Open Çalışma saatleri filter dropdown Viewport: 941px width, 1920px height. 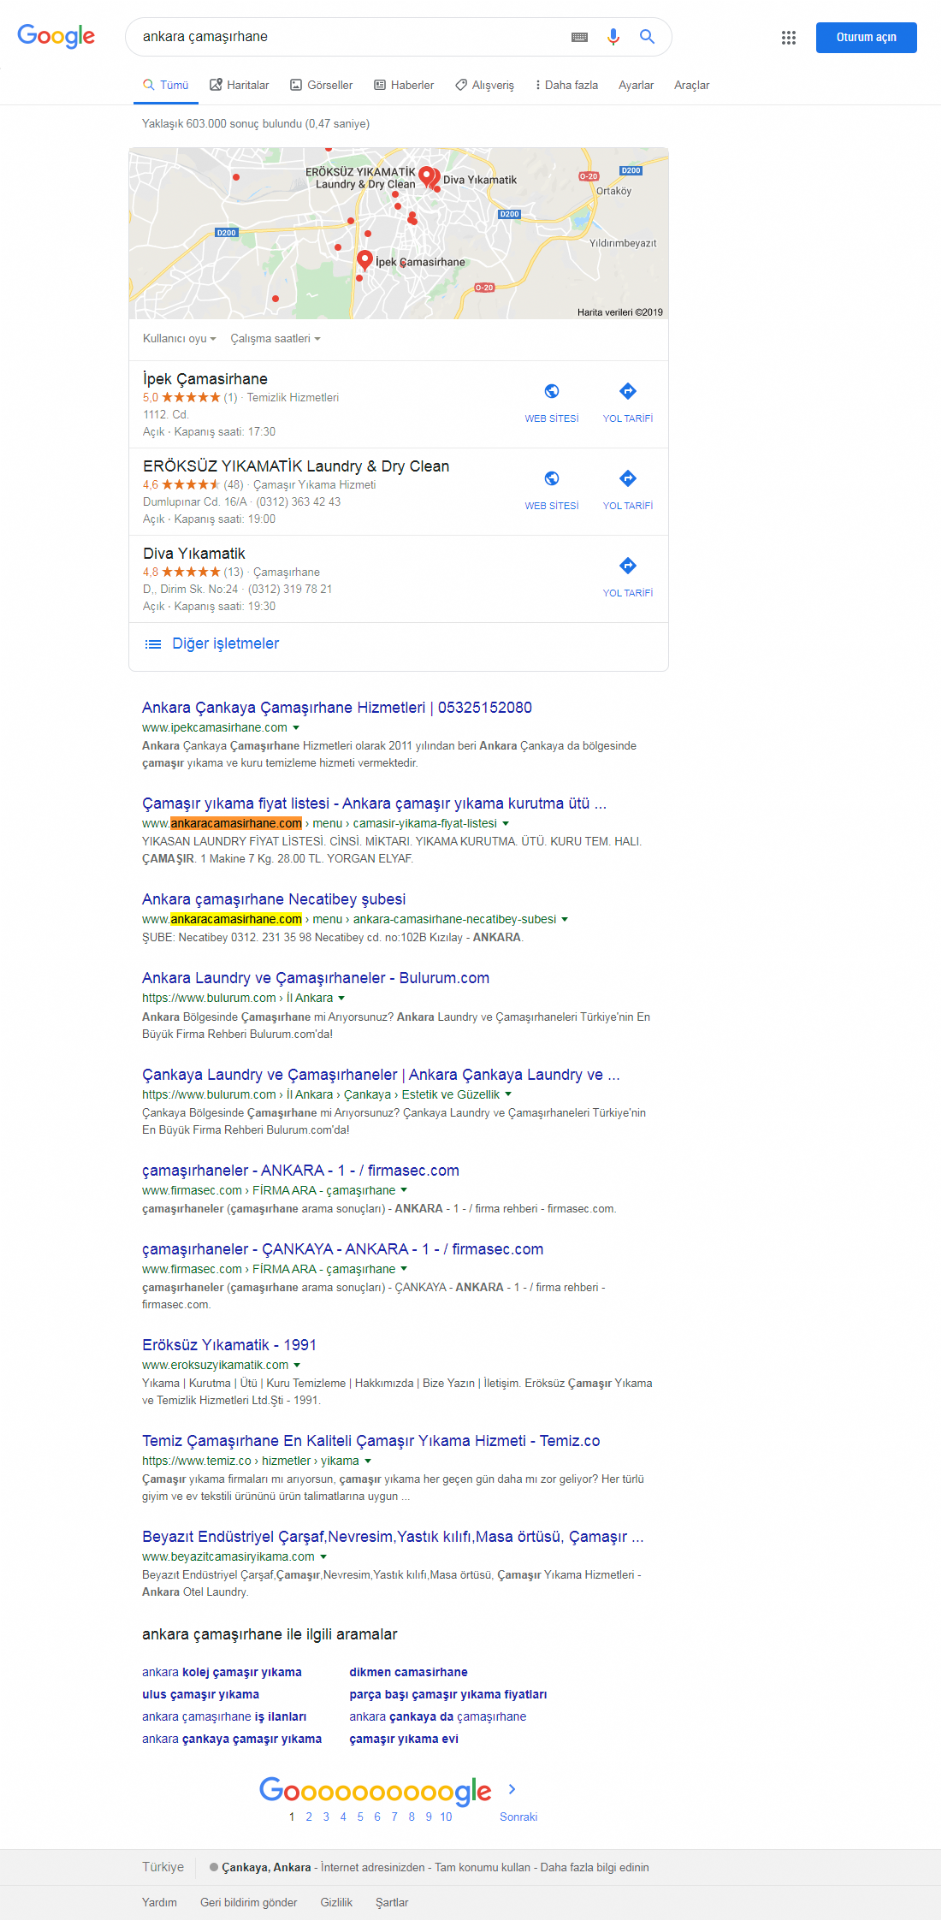275,339
